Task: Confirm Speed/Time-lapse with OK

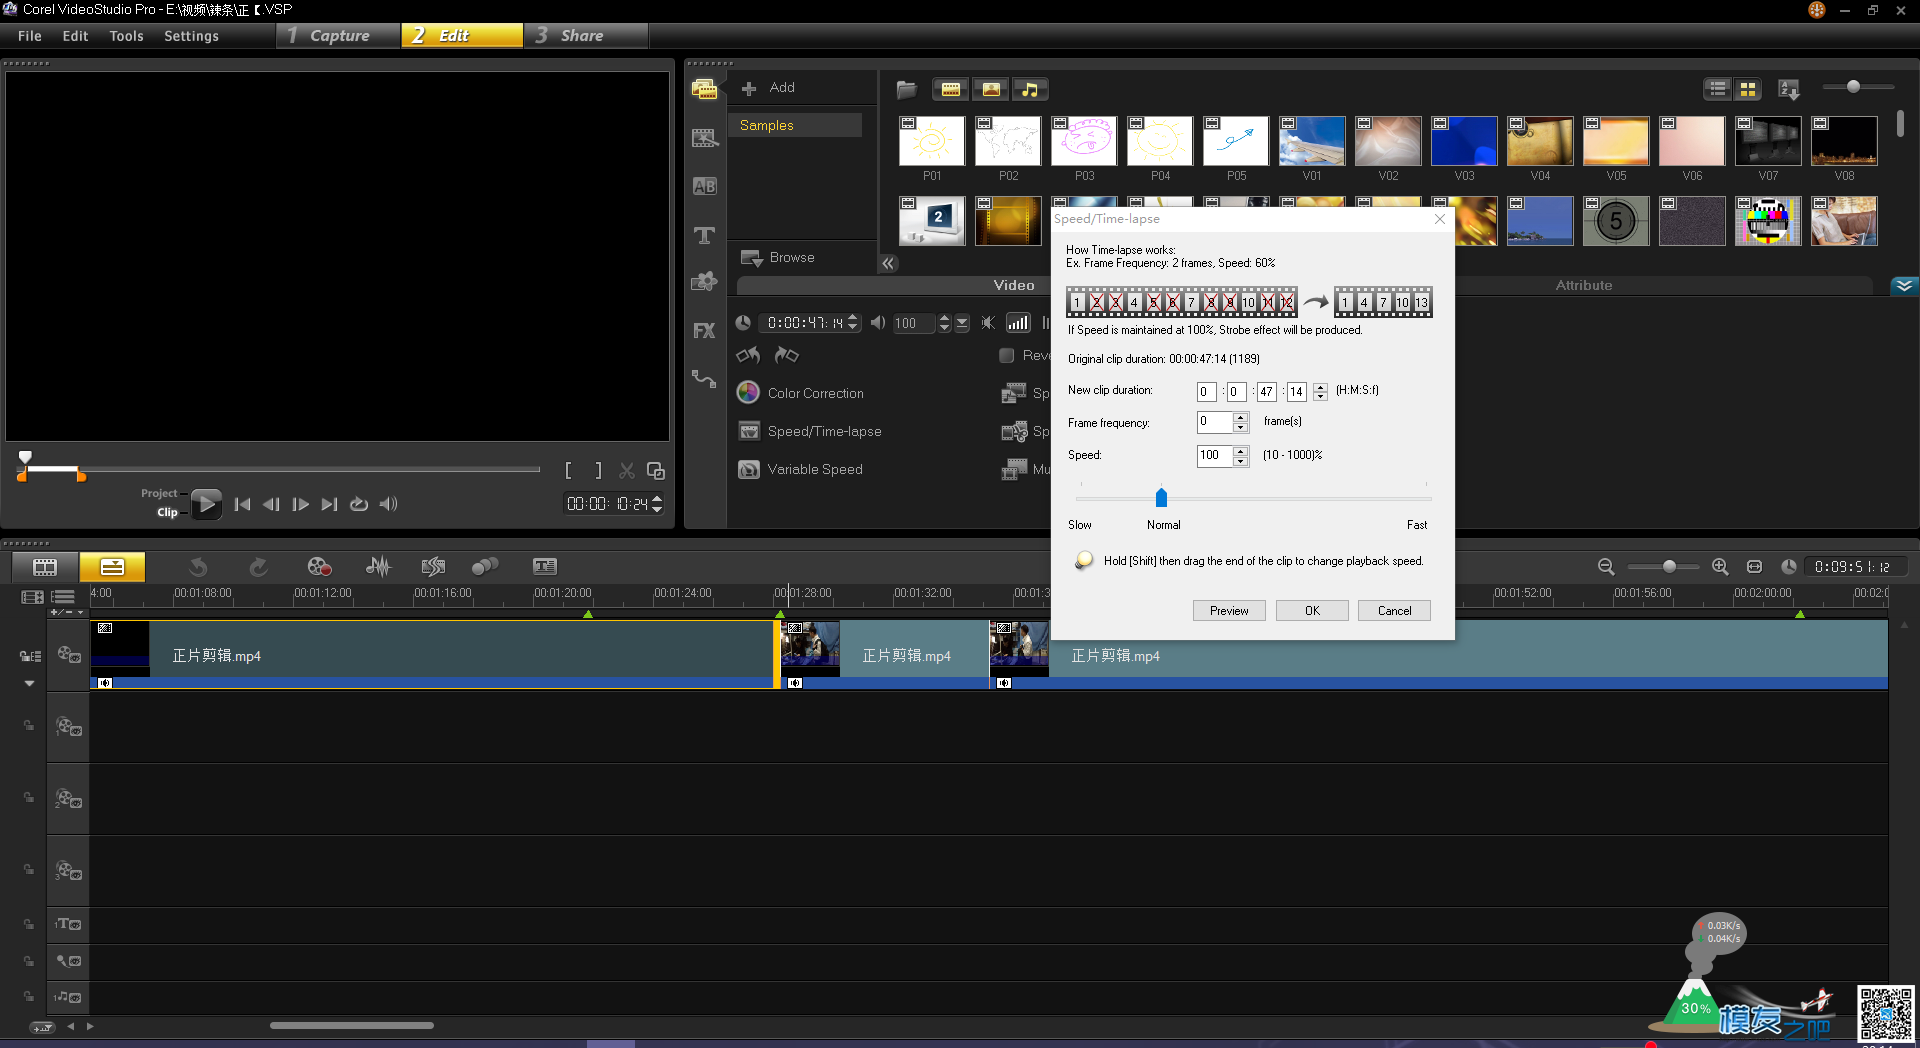Action: point(1312,611)
